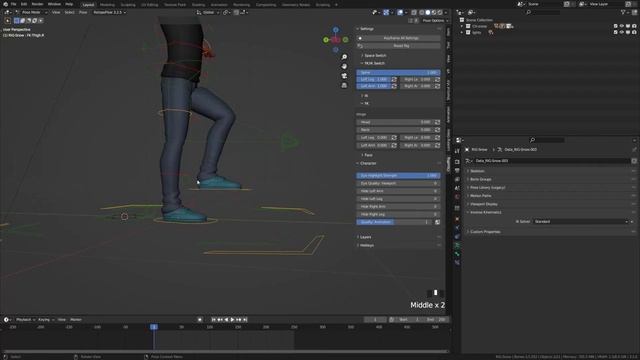
Task: Click the snap icon beside Right Arm FK/IK slider
Action: [437, 86]
